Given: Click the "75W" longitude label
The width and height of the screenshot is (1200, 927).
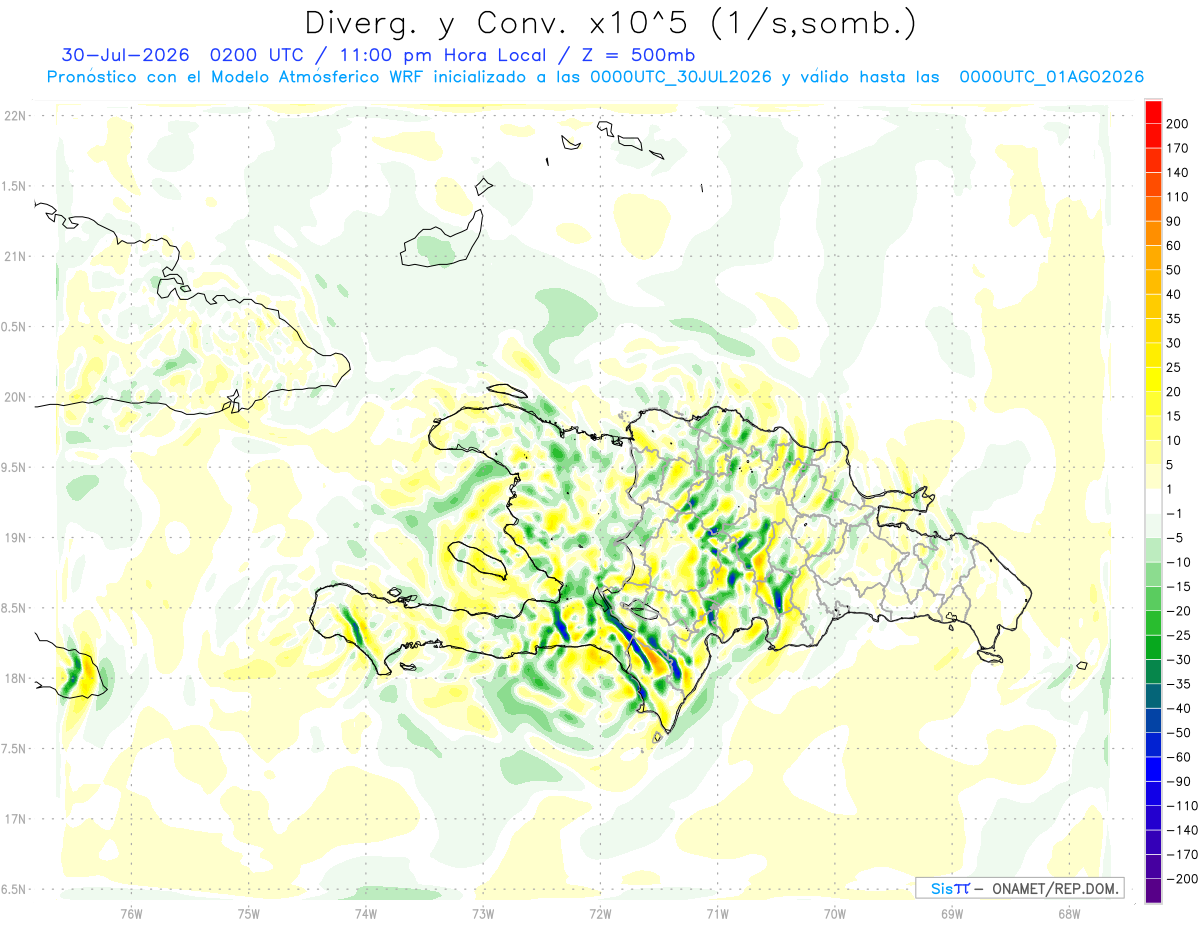Looking at the screenshot, I should 249,913.
